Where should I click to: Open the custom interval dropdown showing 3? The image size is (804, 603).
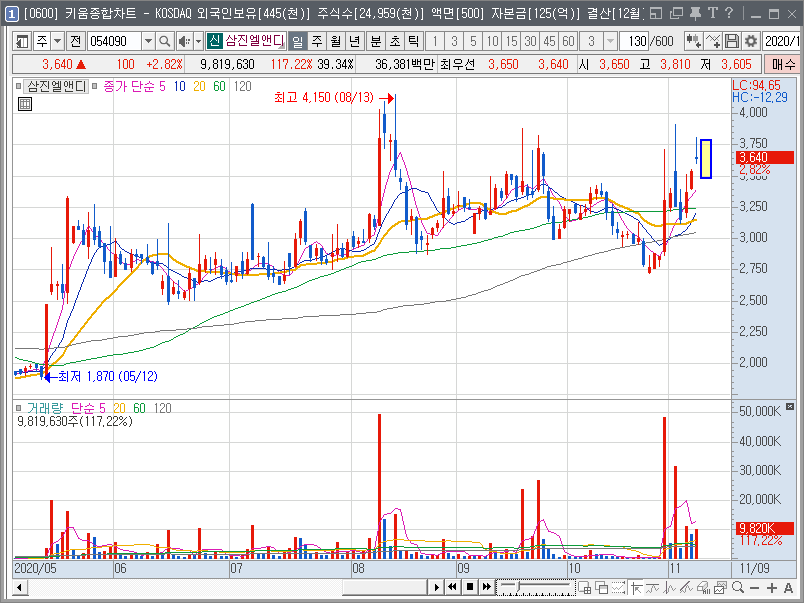[x=610, y=41]
